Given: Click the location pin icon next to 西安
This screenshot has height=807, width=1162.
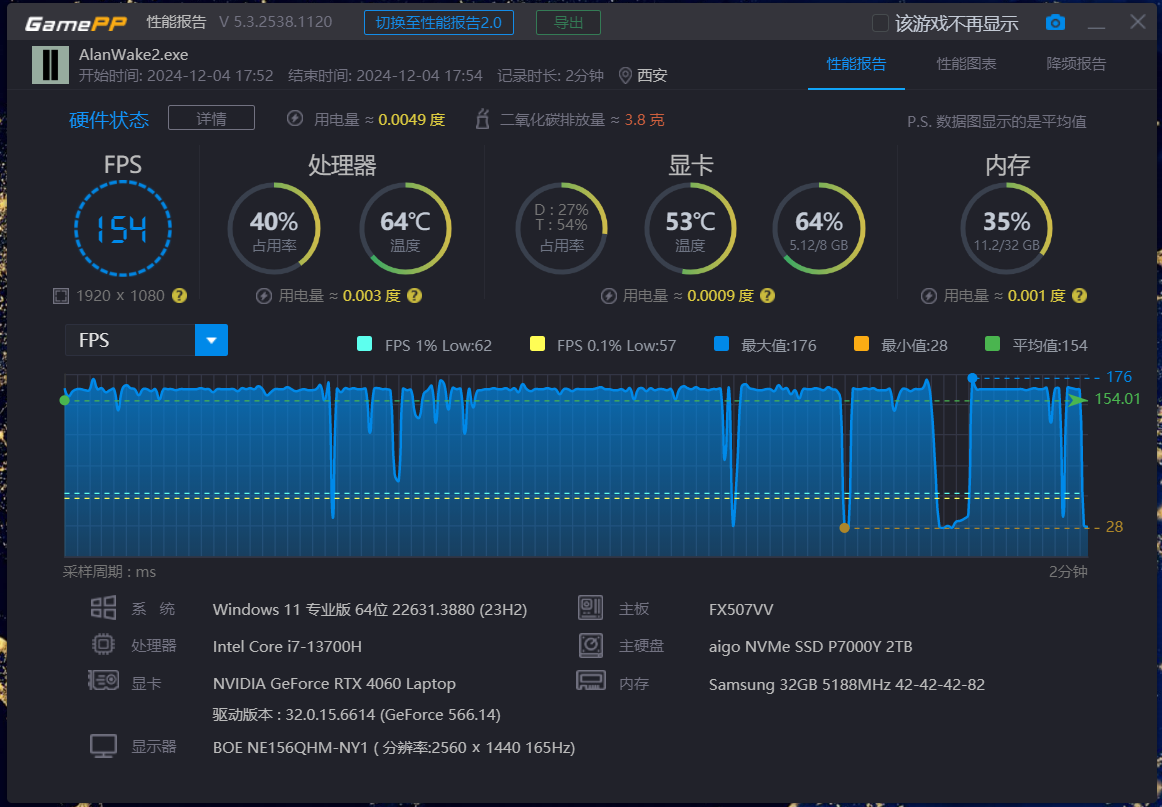Looking at the screenshot, I should tap(625, 76).
